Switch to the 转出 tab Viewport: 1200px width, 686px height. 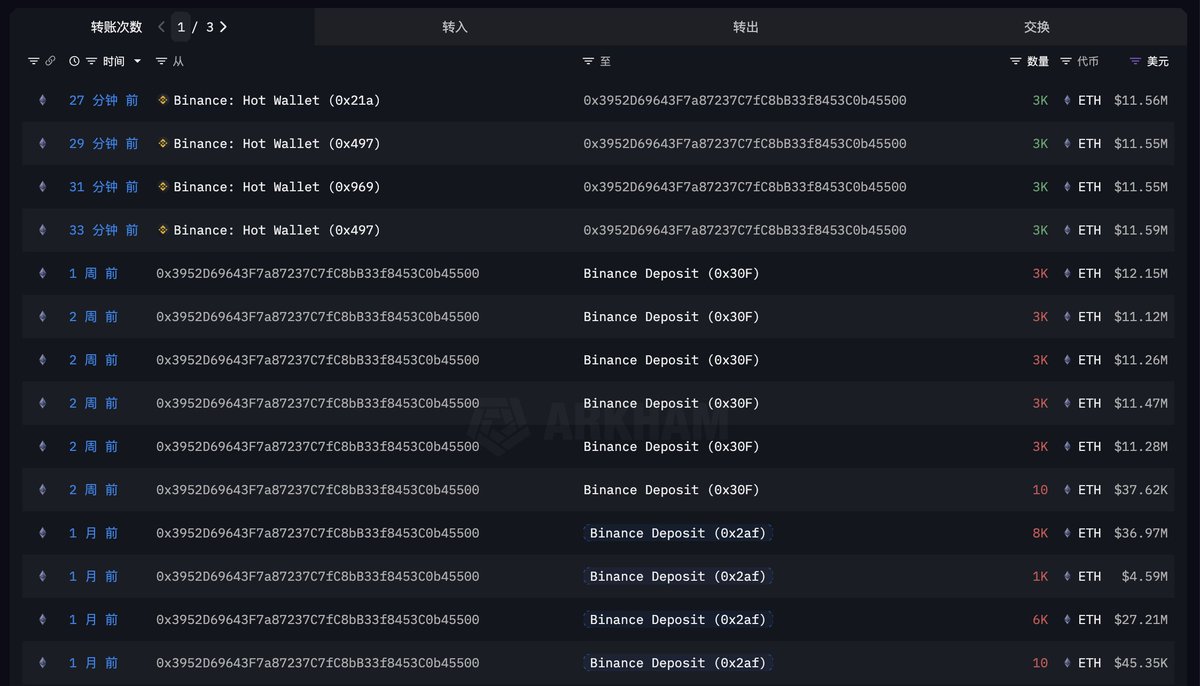746,27
